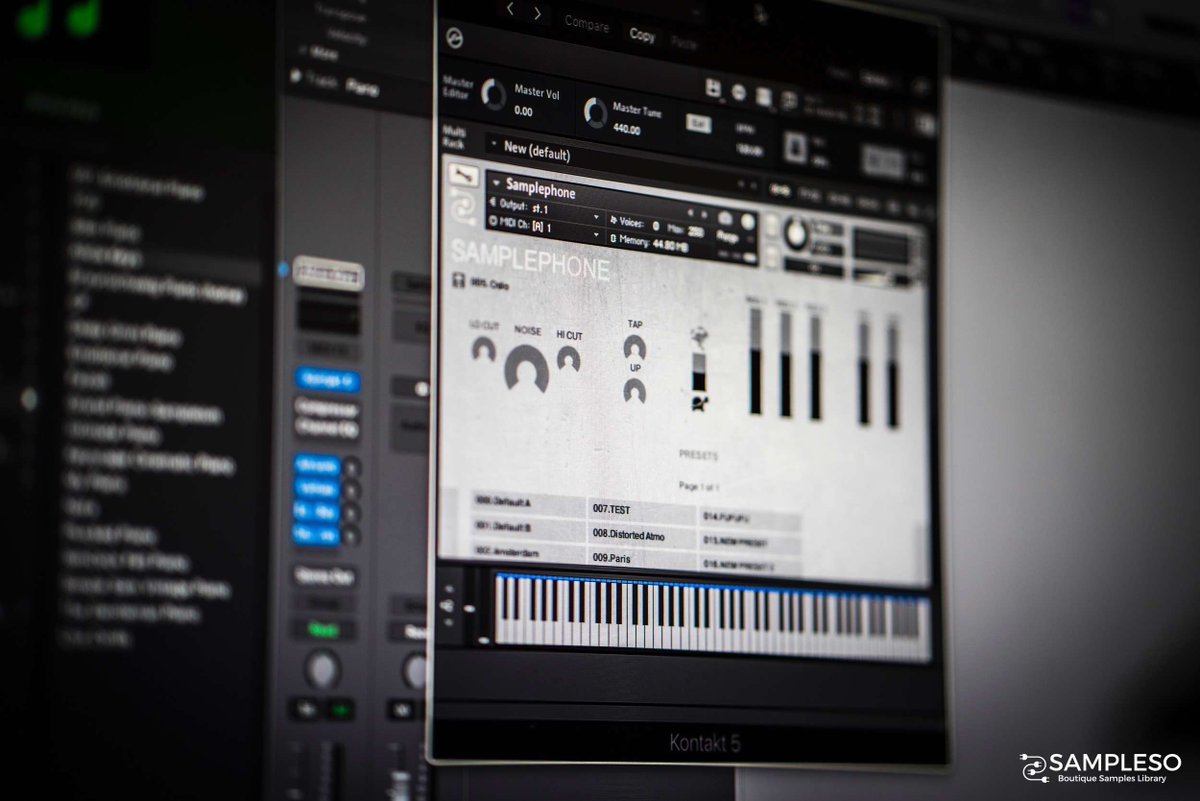Click the fourth tall vertical slider
This screenshot has width=1200, height=801.
pyautogui.click(x=863, y=372)
